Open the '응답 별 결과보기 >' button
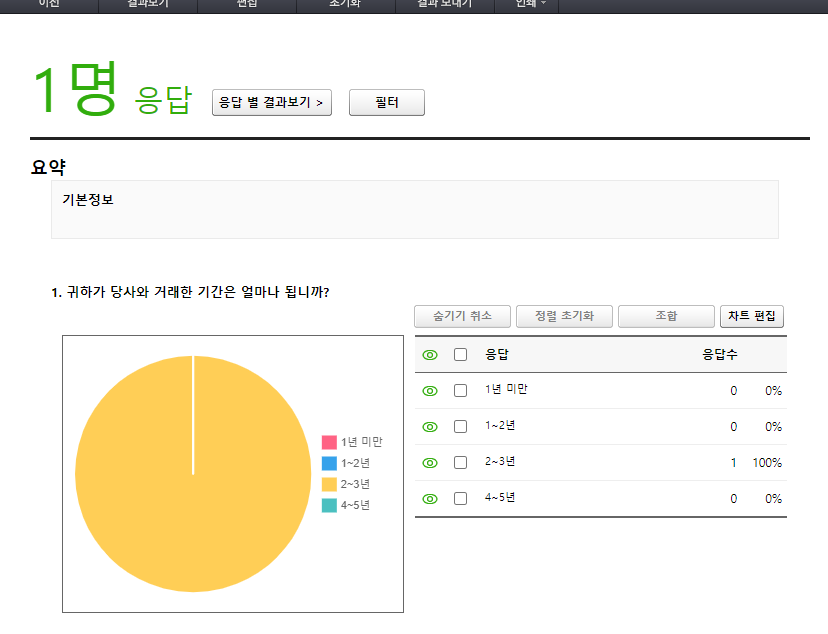The image size is (828, 634). pos(272,103)
